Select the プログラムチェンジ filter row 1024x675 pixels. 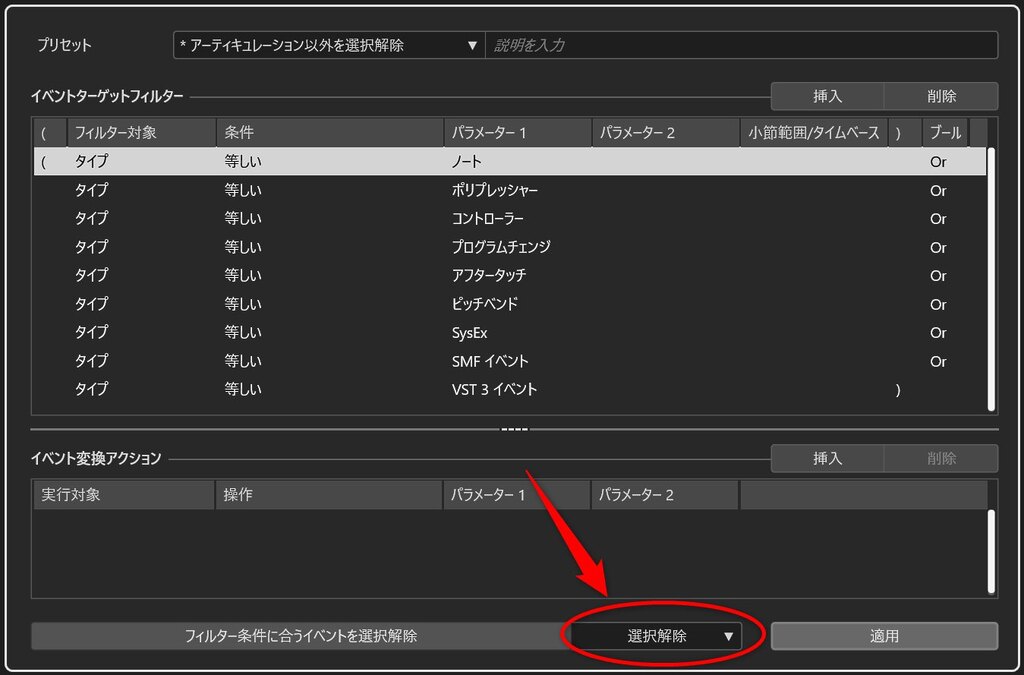(509, 247)
